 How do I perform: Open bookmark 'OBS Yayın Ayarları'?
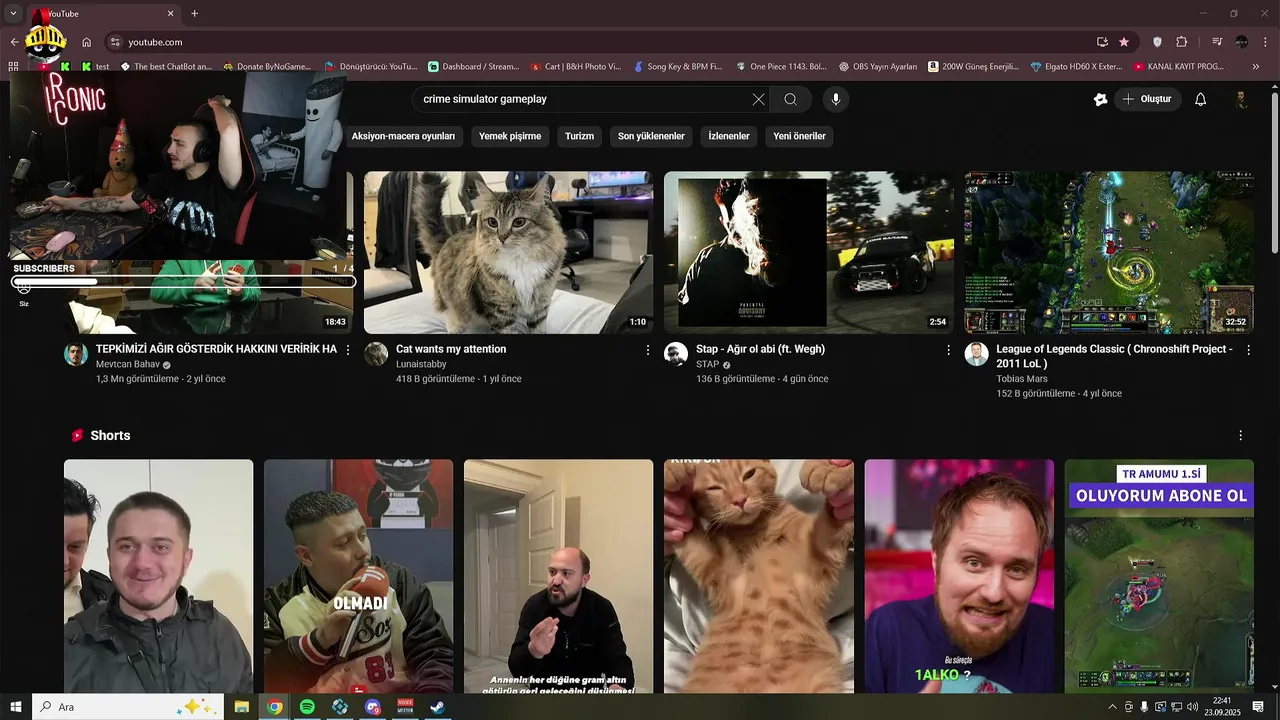877,67
